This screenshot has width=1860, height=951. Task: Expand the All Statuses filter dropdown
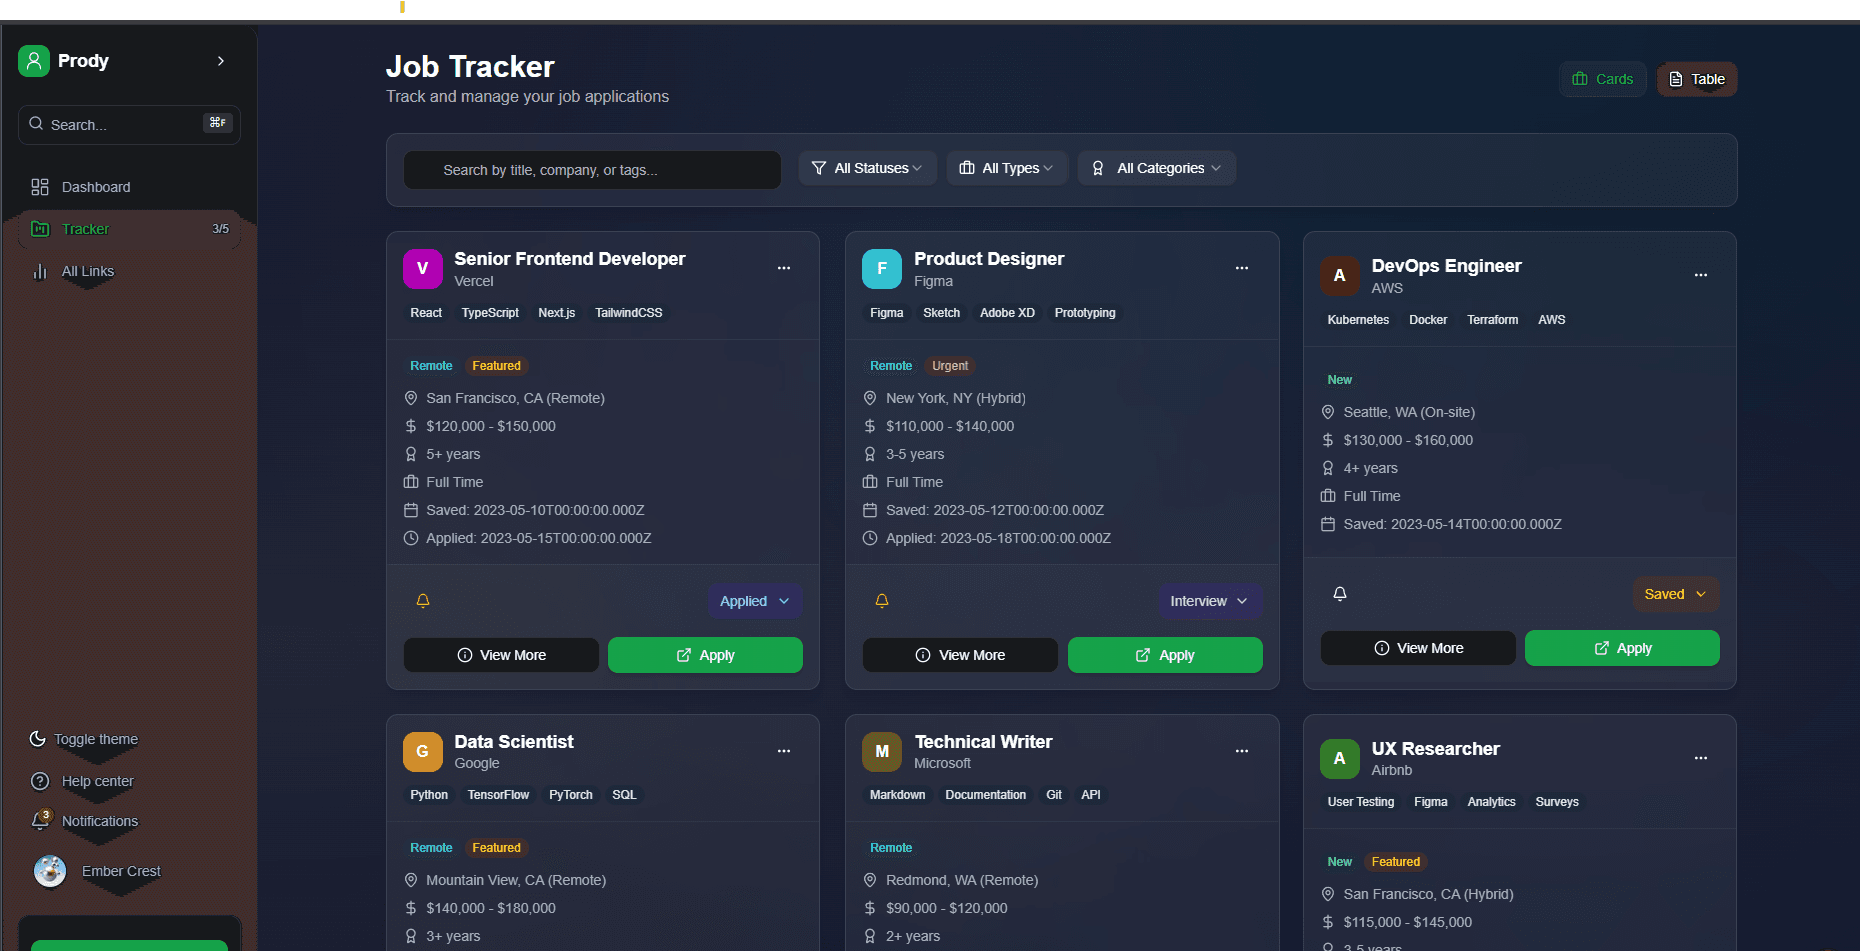tap(867, 168)
